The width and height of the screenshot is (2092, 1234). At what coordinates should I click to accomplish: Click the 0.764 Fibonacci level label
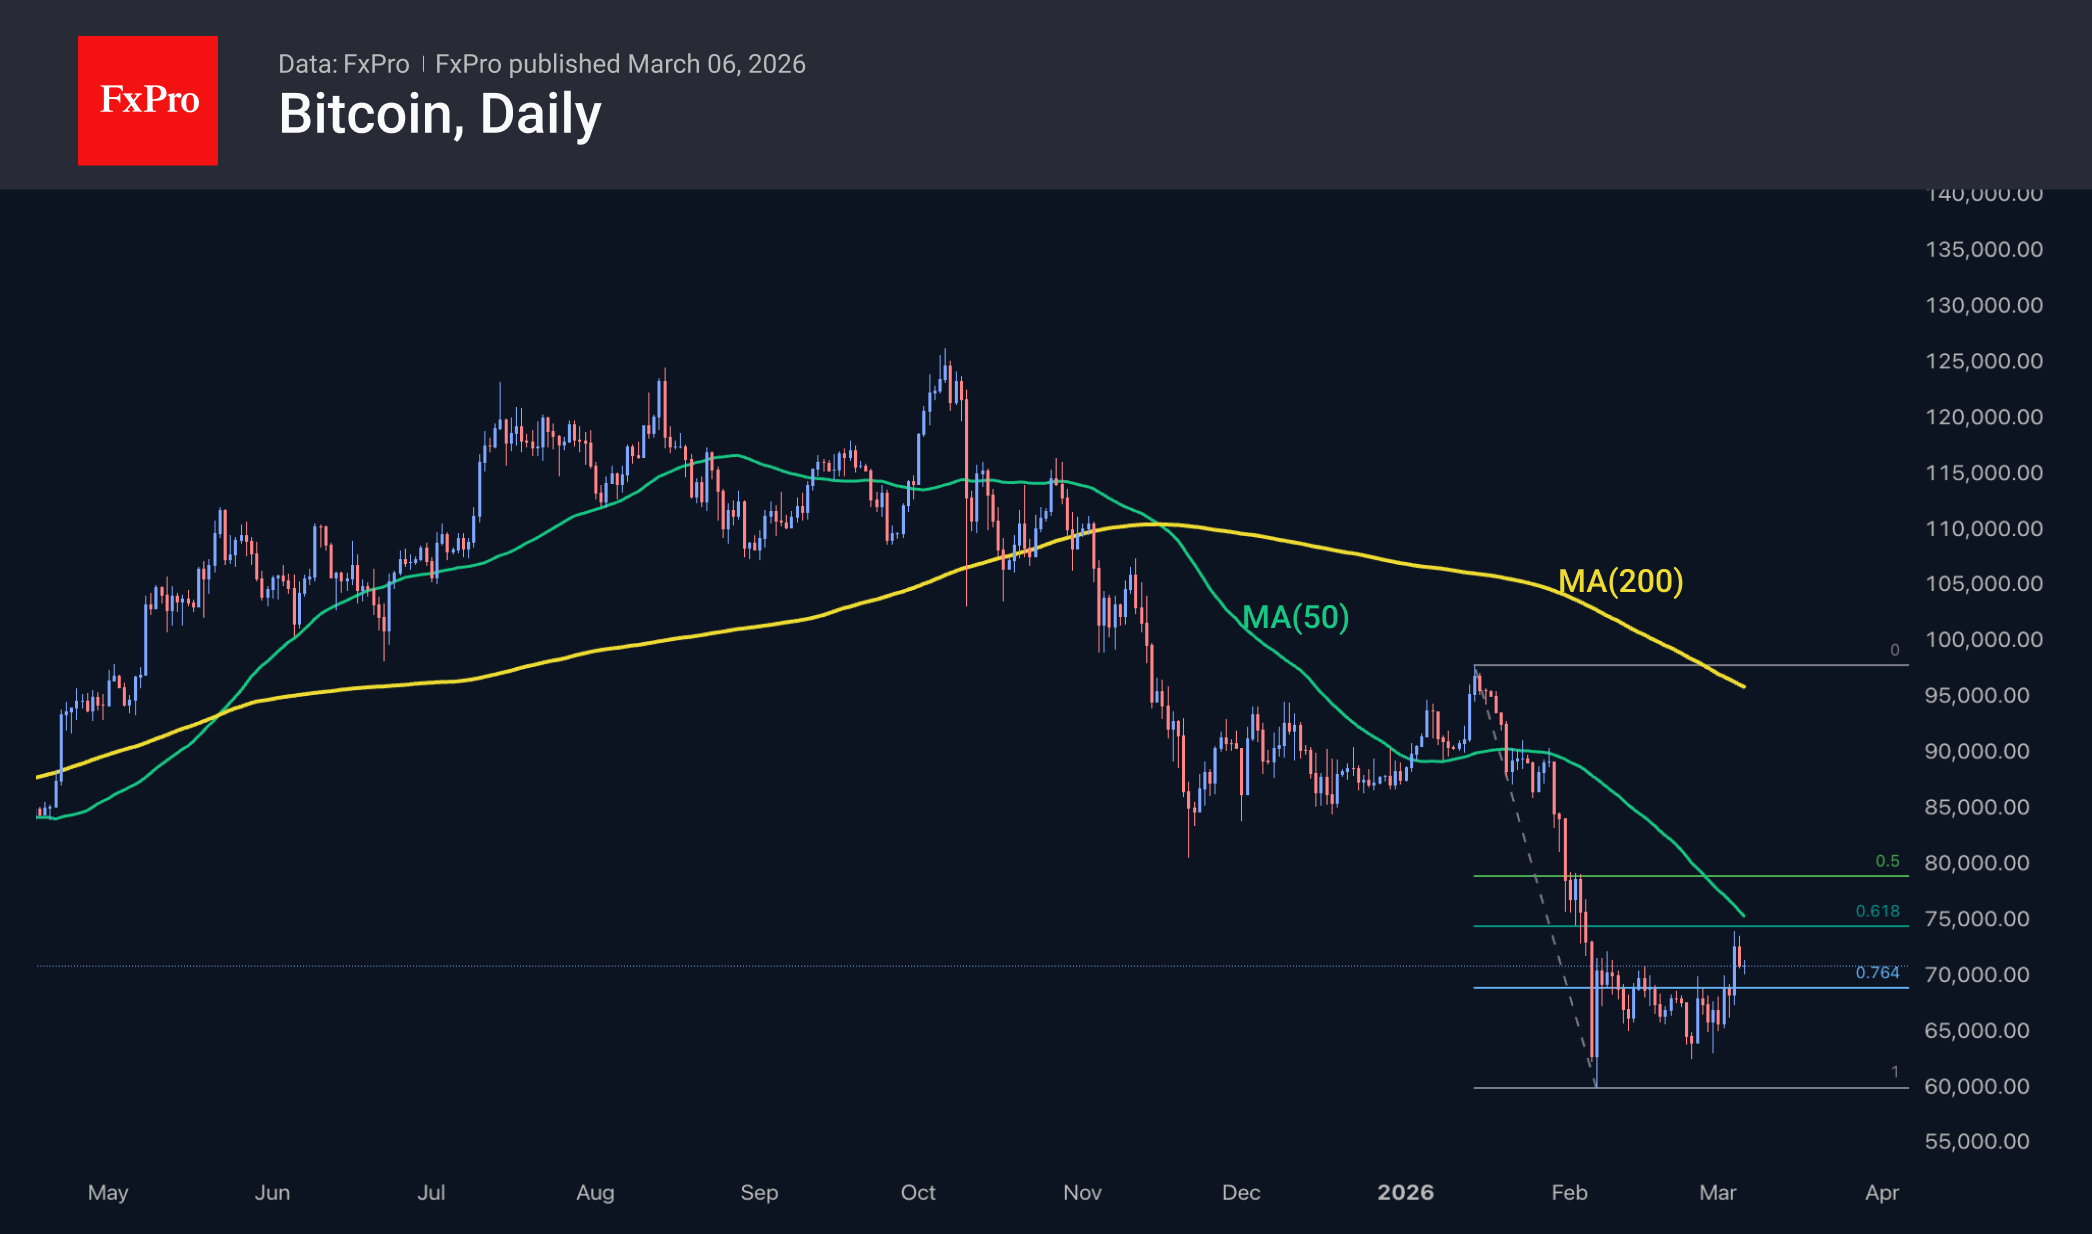click(x=1877, y=972)
